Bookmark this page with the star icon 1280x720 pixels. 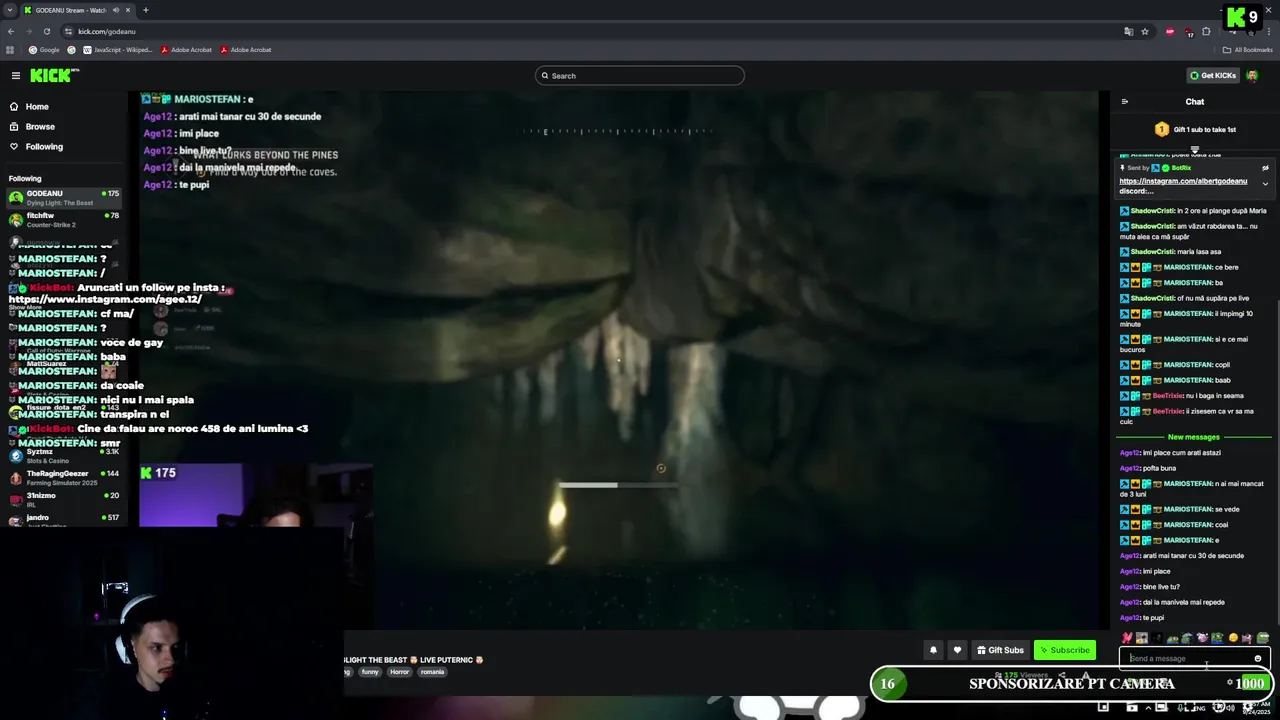click(1145, 31)
